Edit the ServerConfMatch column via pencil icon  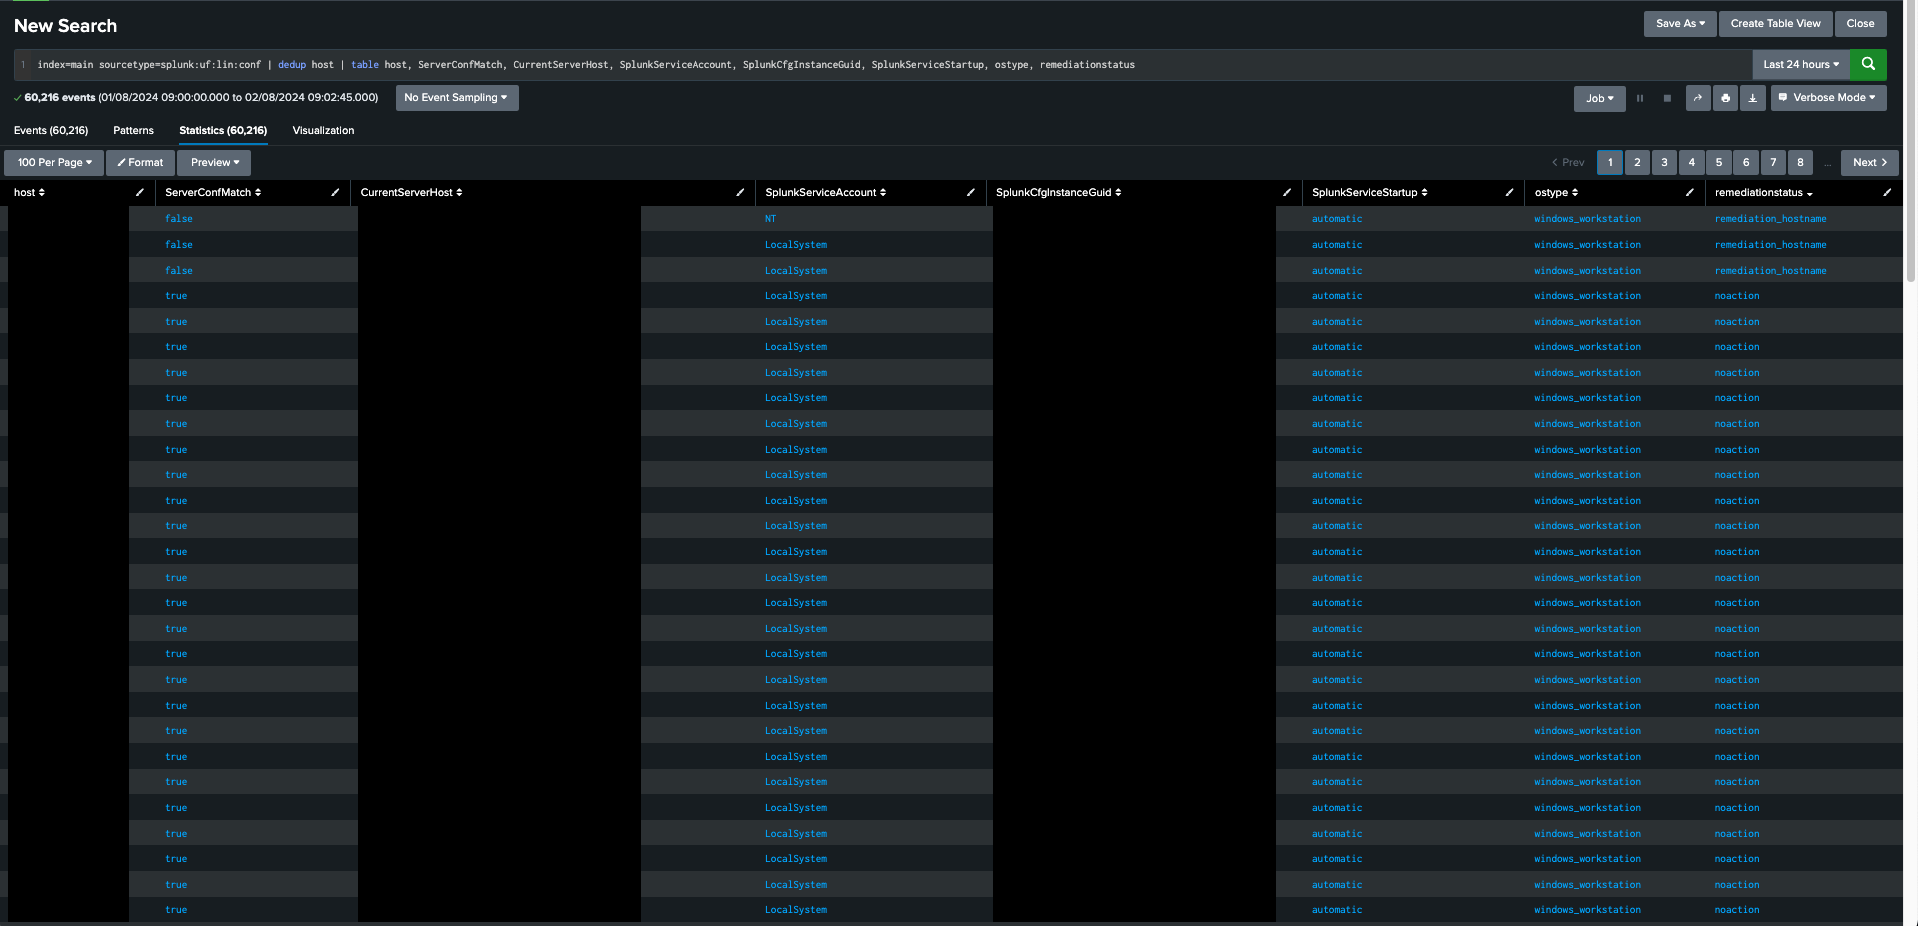click(335, 192)
